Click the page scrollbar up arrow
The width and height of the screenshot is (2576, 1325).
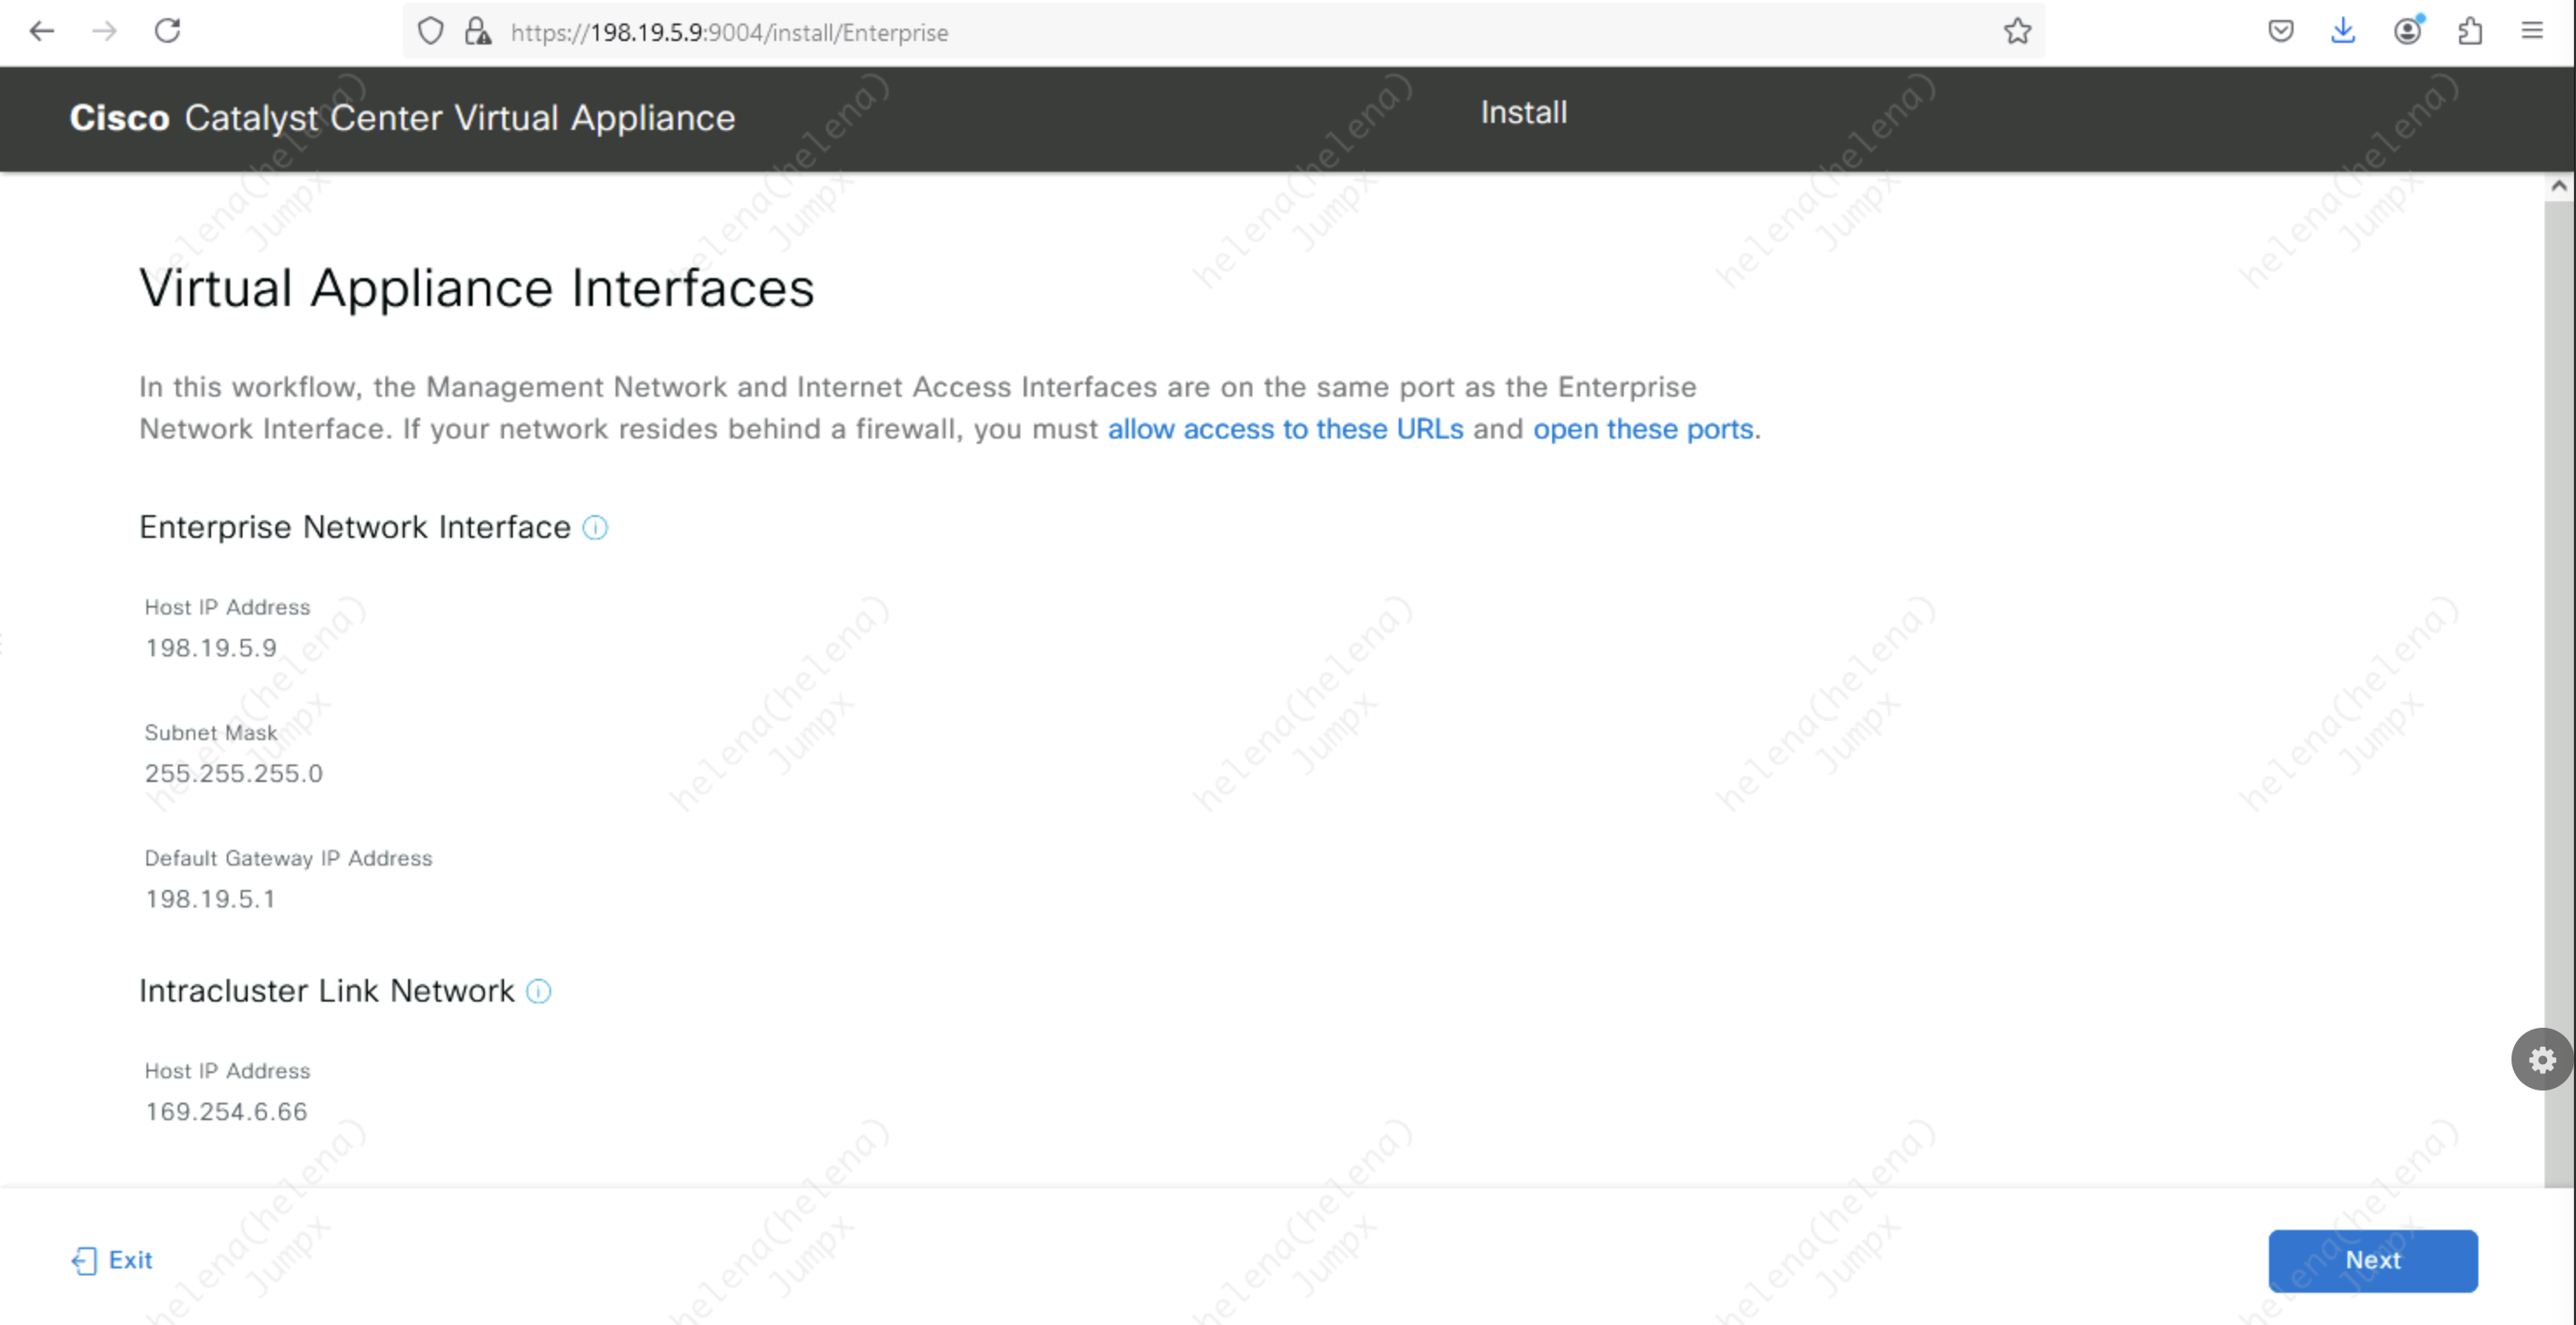tap(2558, 186)
